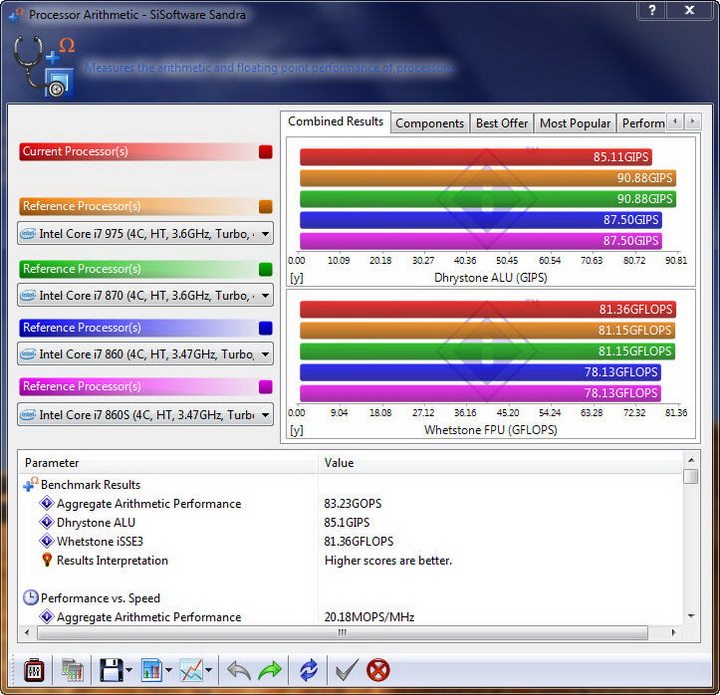Viewport: 720px width, 695px height.
Task: Click the save floppy disk icon
Action: pyautogui.click(x=111, y=671)
